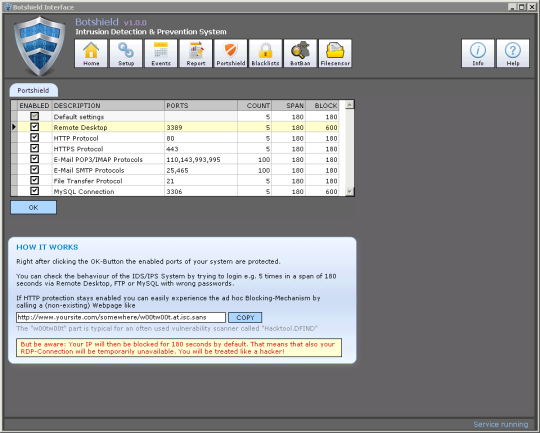Select the ports cell 25,465
This screenshot has width=540, height=433.
pos(201,170)
